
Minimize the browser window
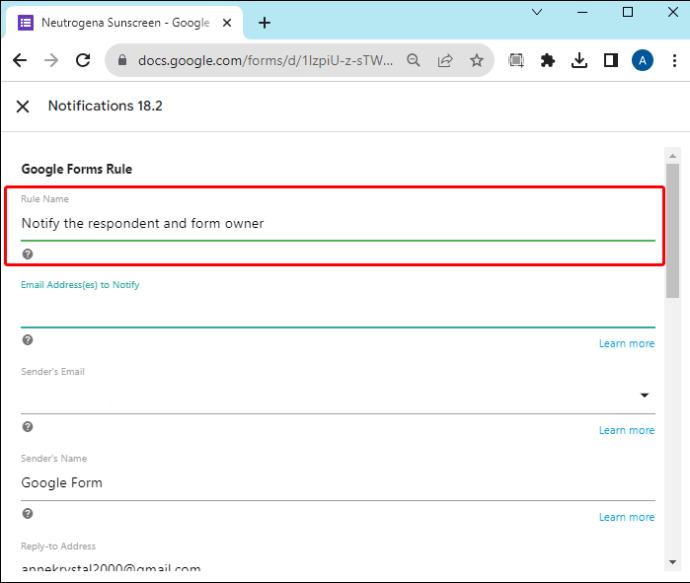[582, 12]
